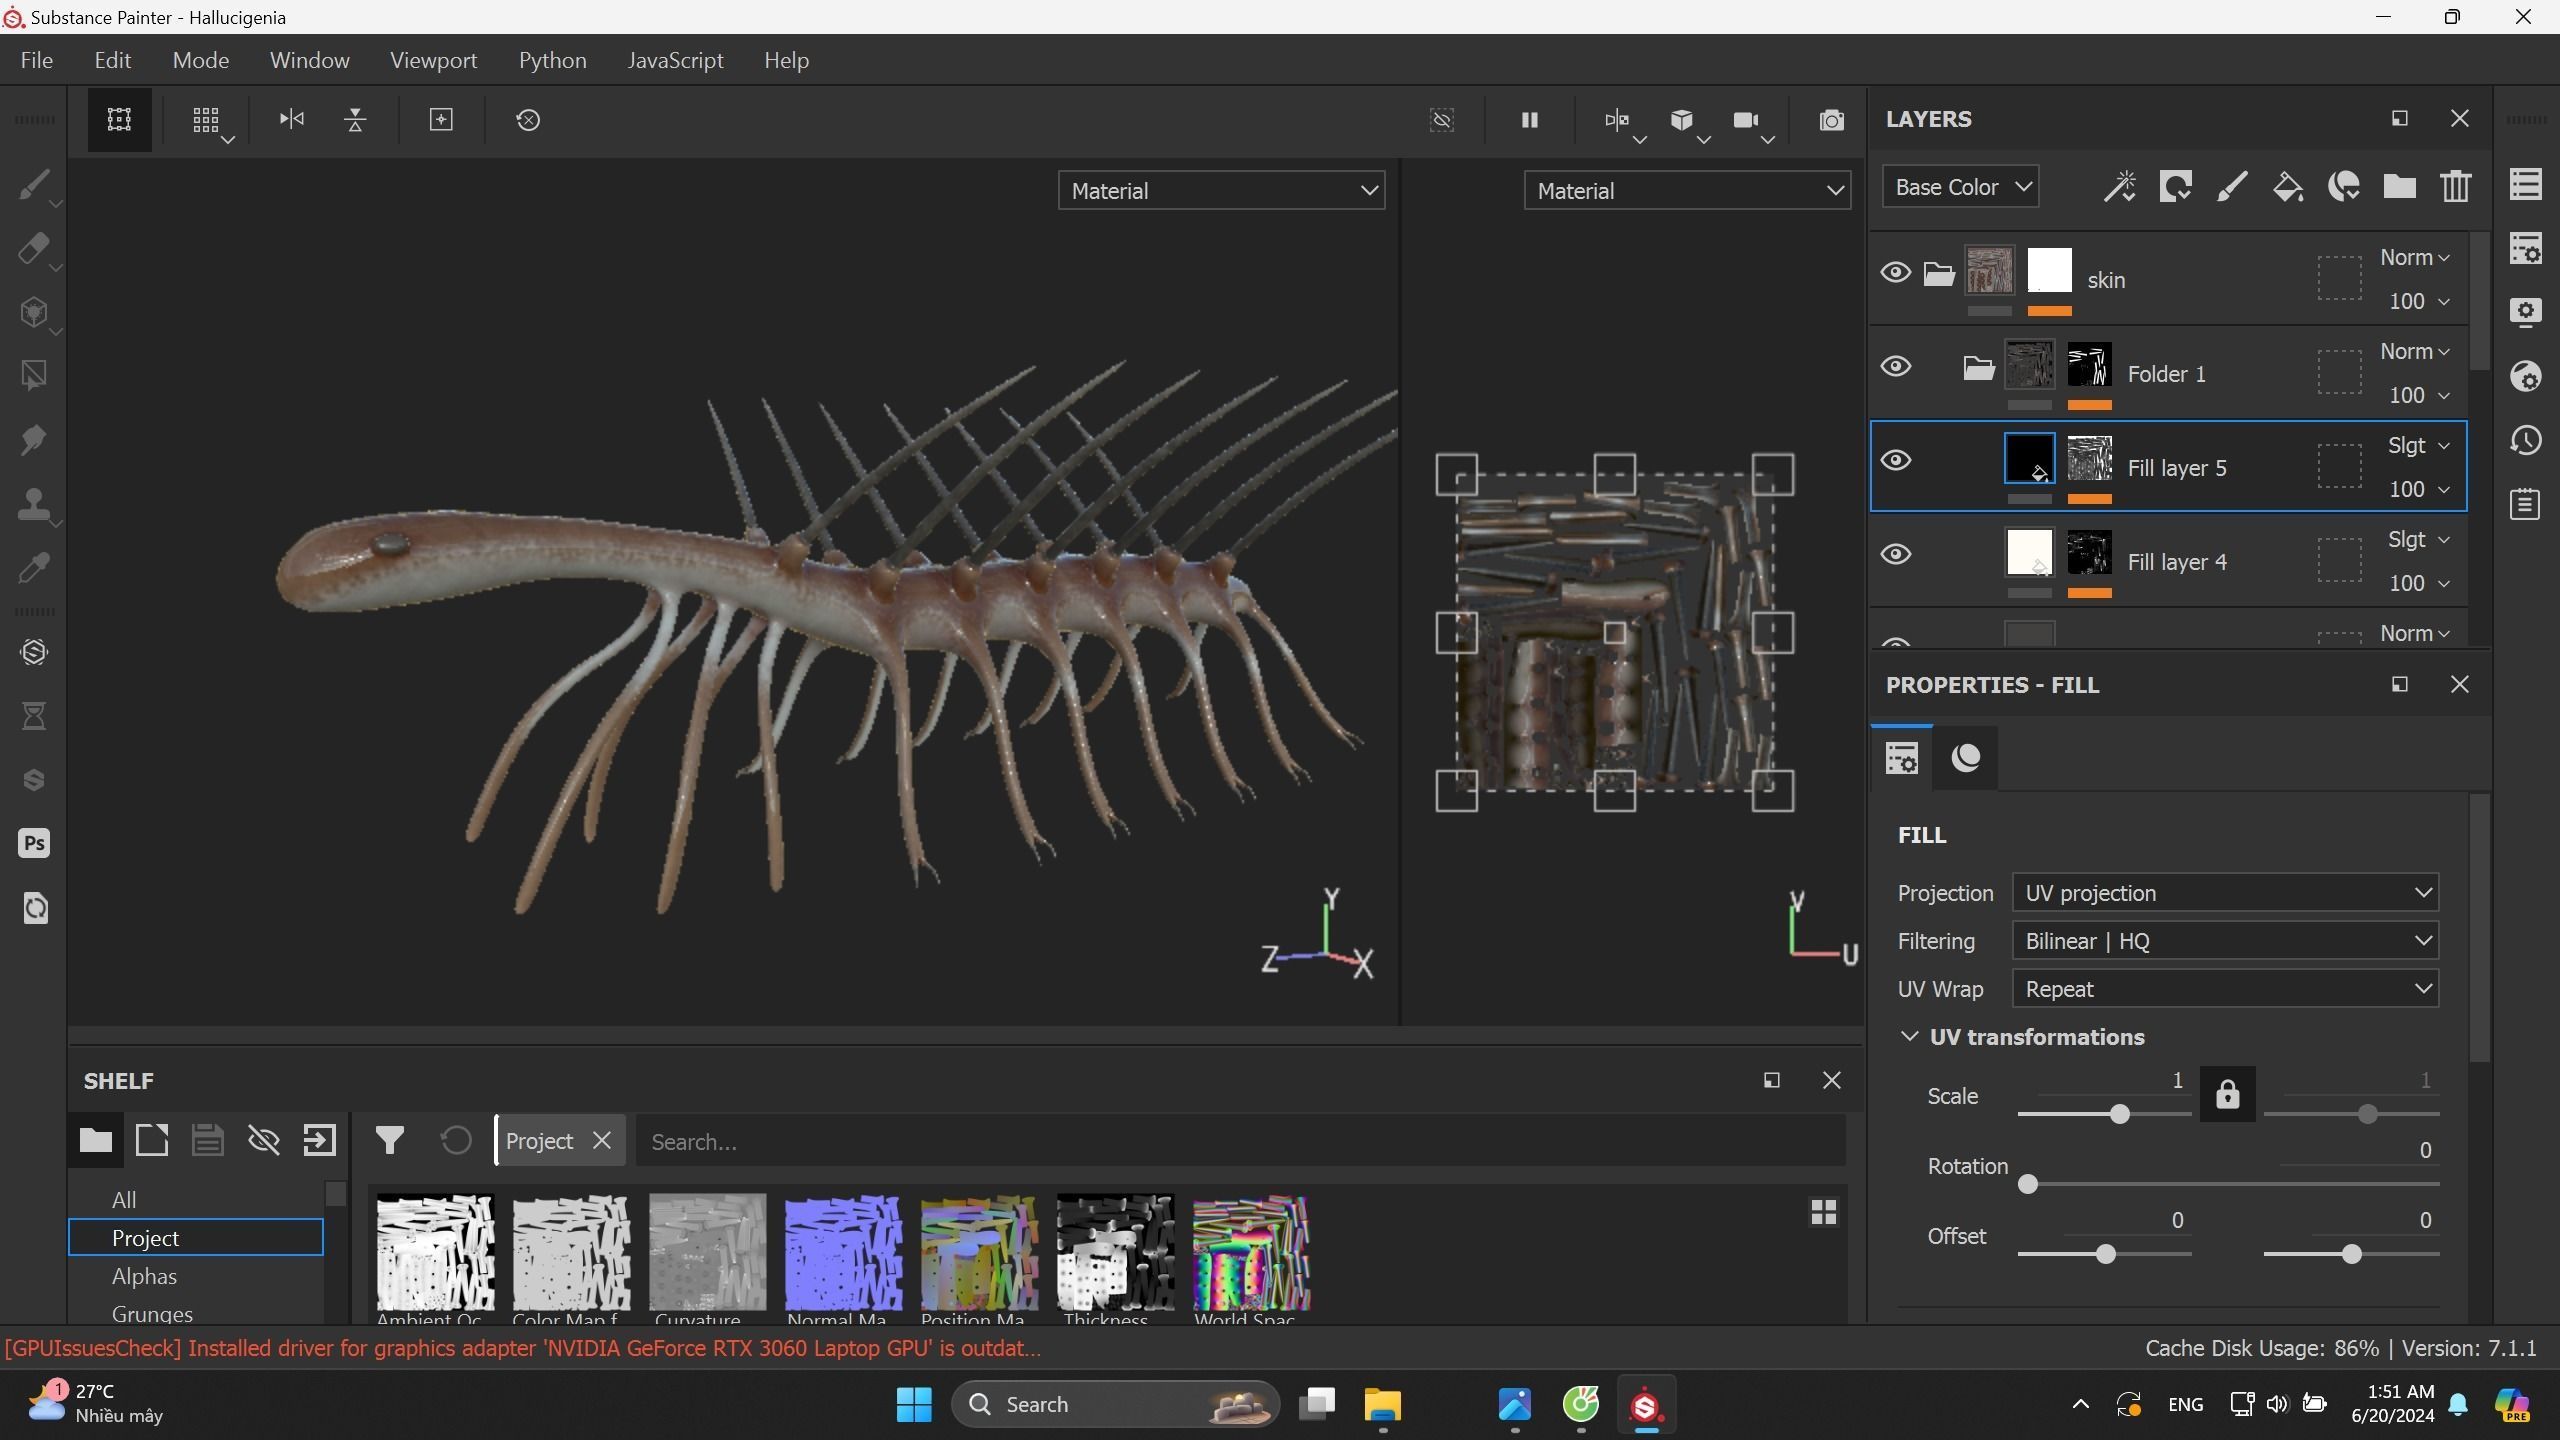The width and height of the screenshot is (2560, 1440).
Task: Click the Shelf search field
Action: coord(1240,1141)
